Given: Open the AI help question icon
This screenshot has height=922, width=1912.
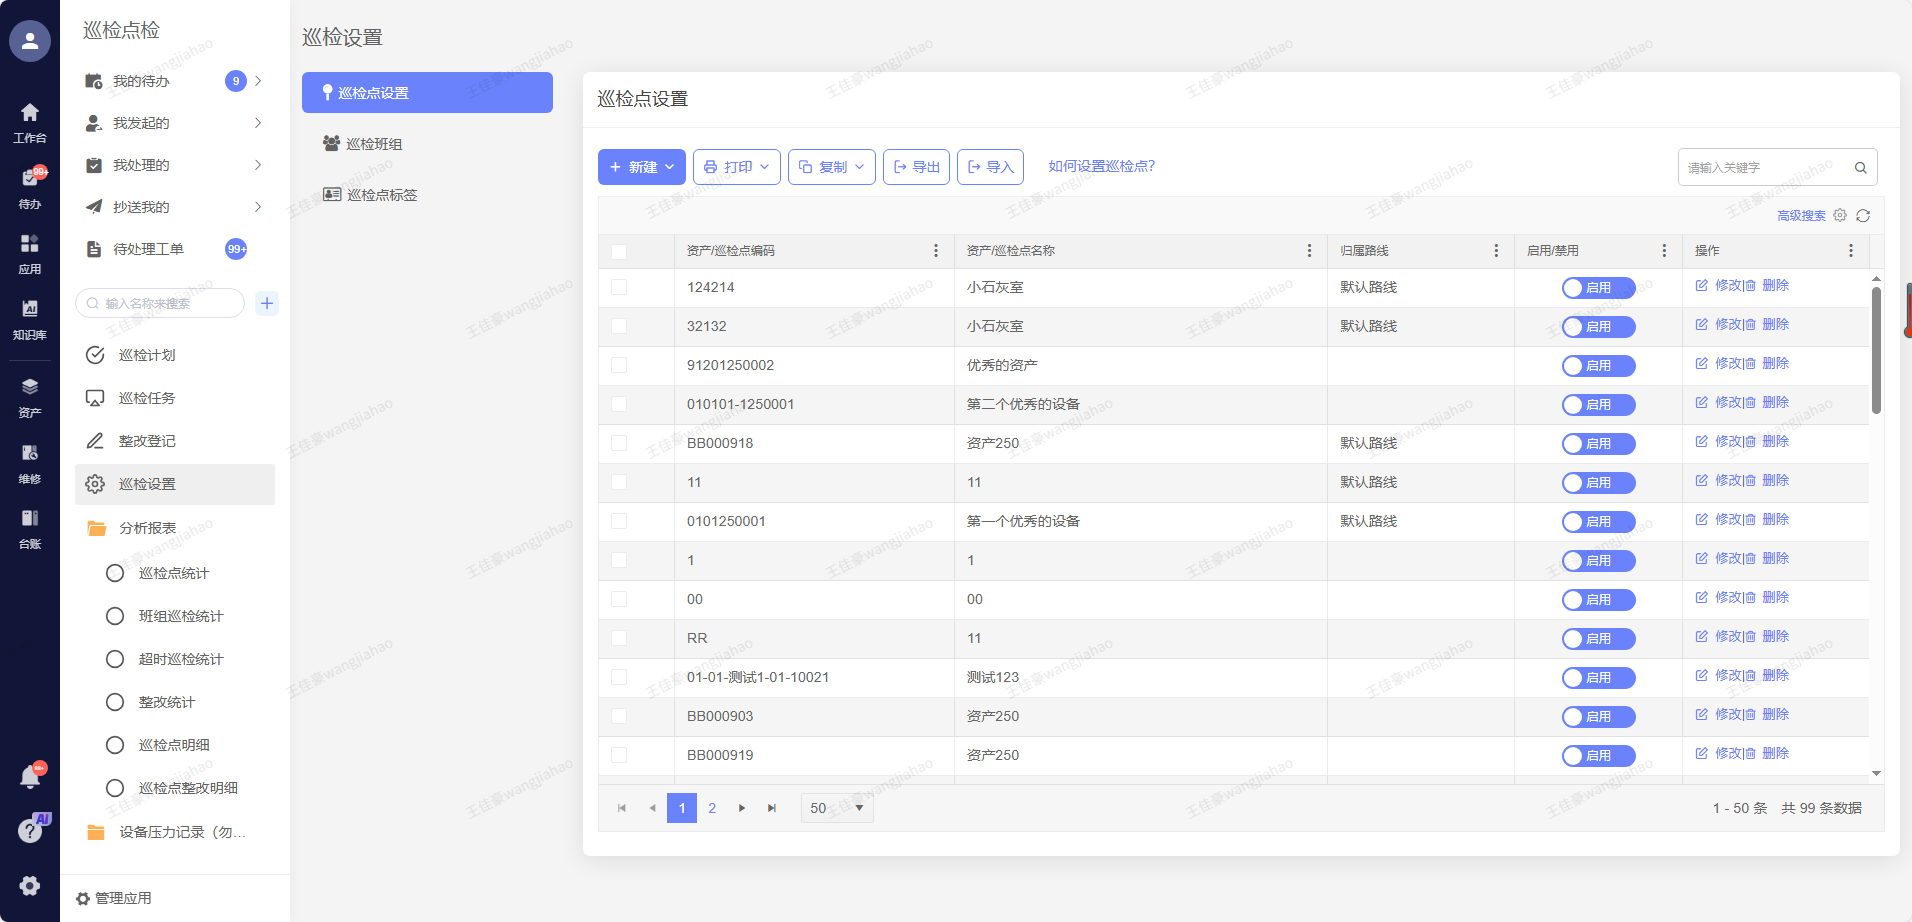Looking at the screenshot, I should [30, 830].
